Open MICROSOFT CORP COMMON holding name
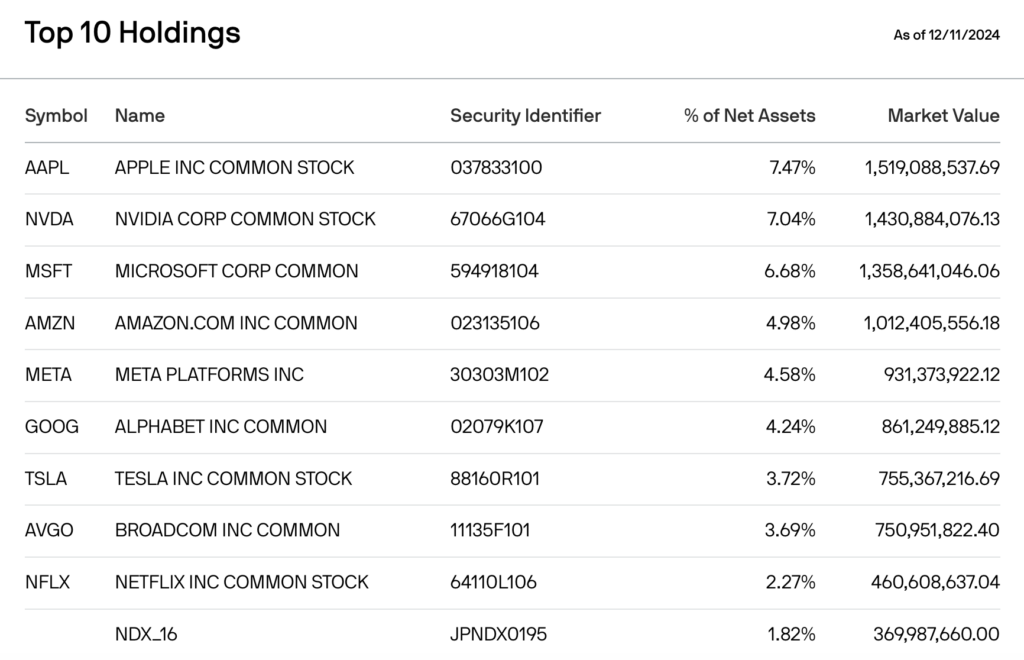This screenshot has width=1024, height=660. [236, 271]
